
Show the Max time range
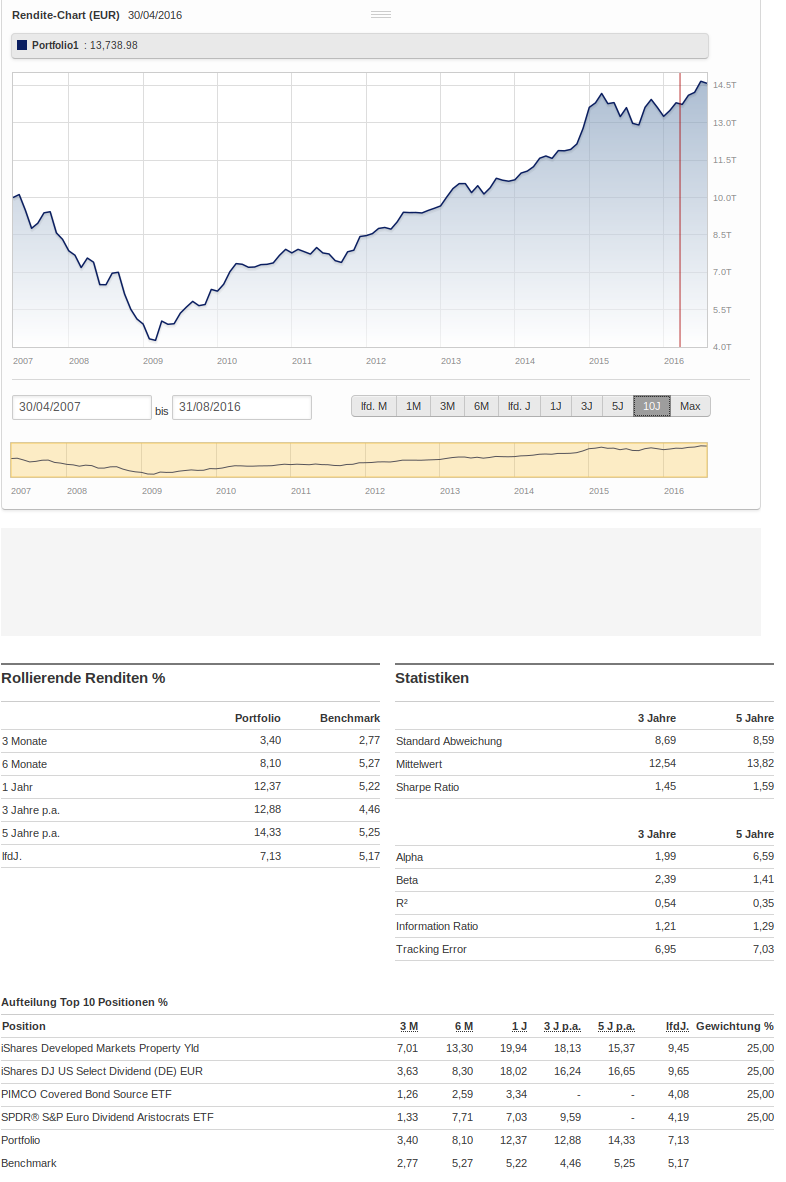pyautogui.click(x=690, y=406)
